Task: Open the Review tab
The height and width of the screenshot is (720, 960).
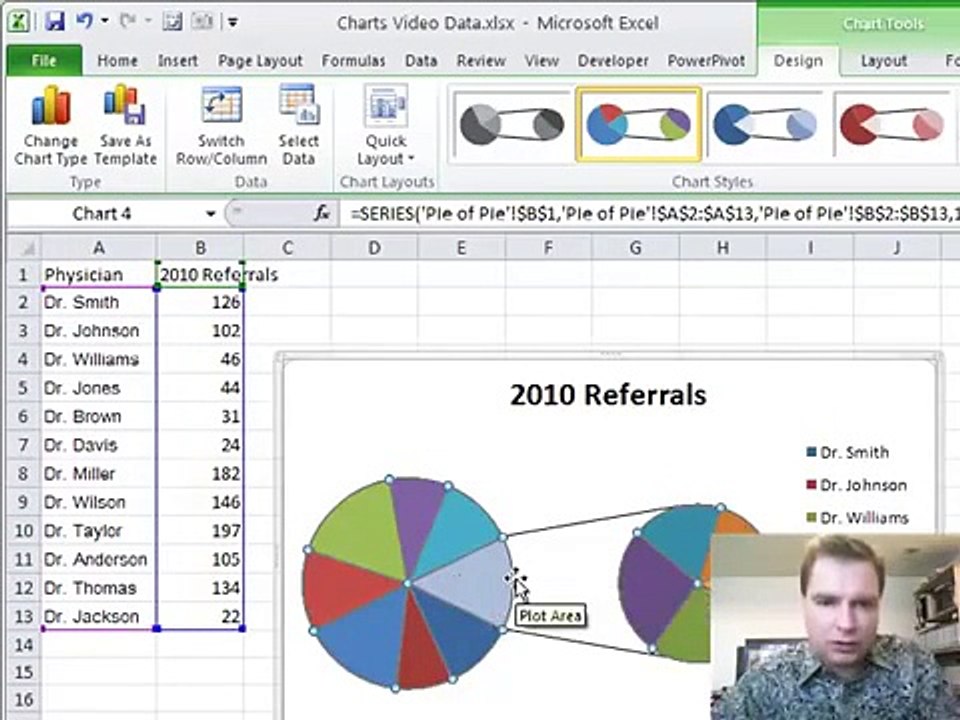Action: tap(481, 61)
